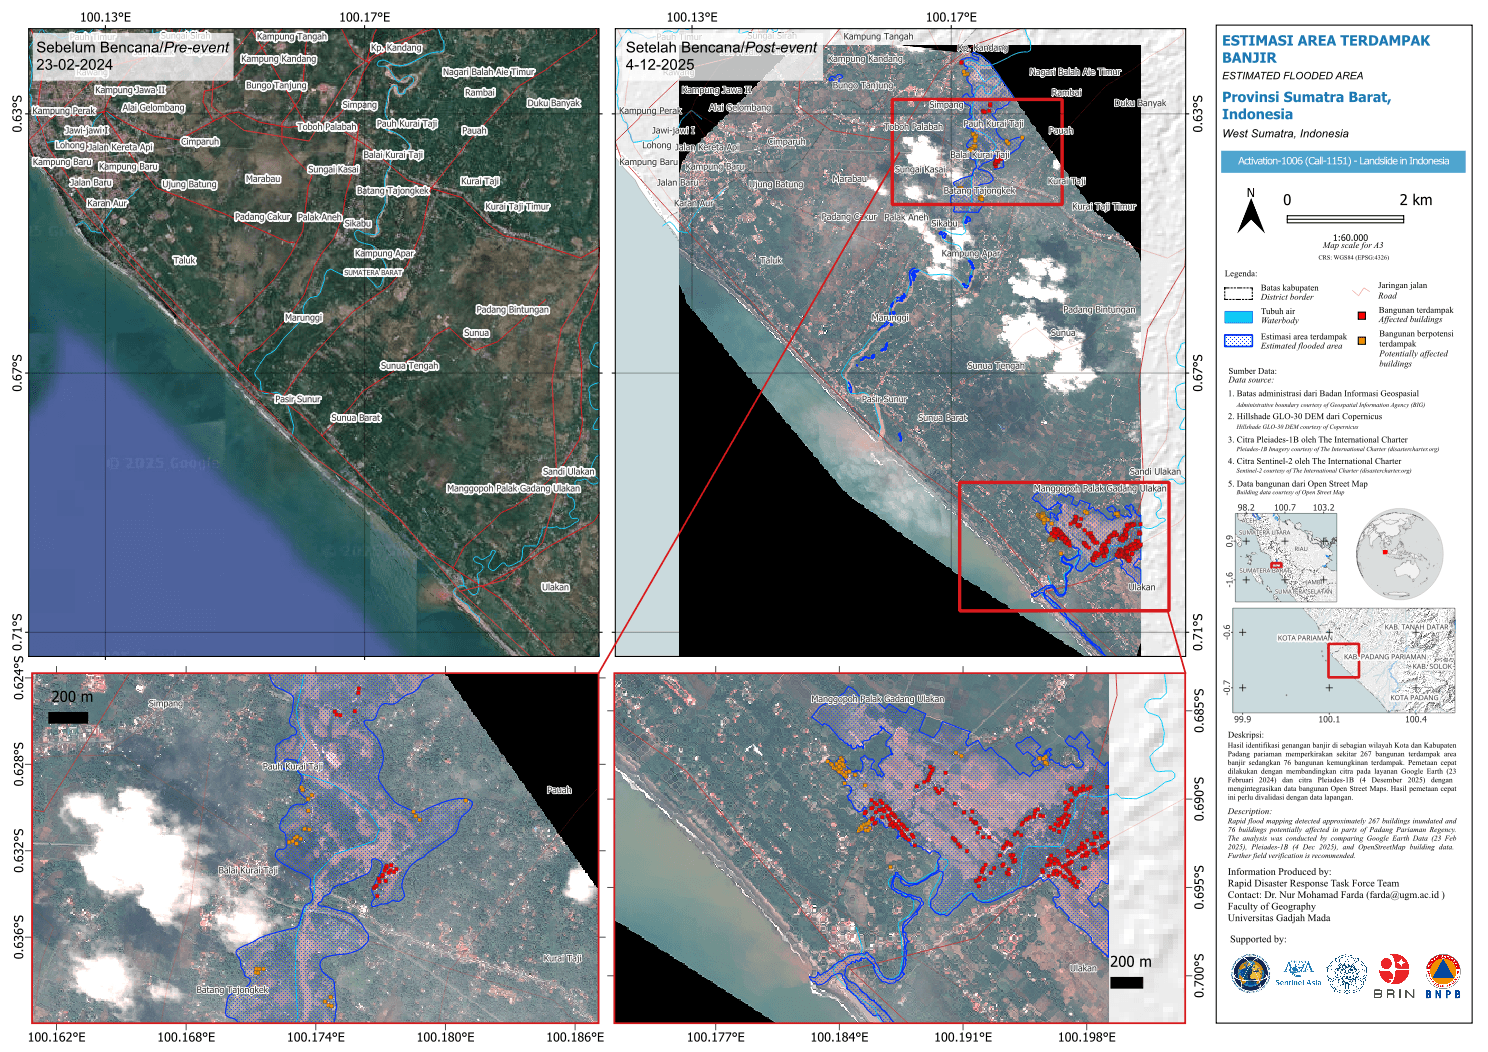The image size is (1488, 1052).
Task: Click the Sentinel Asia logo
Action: (1298, 973)
